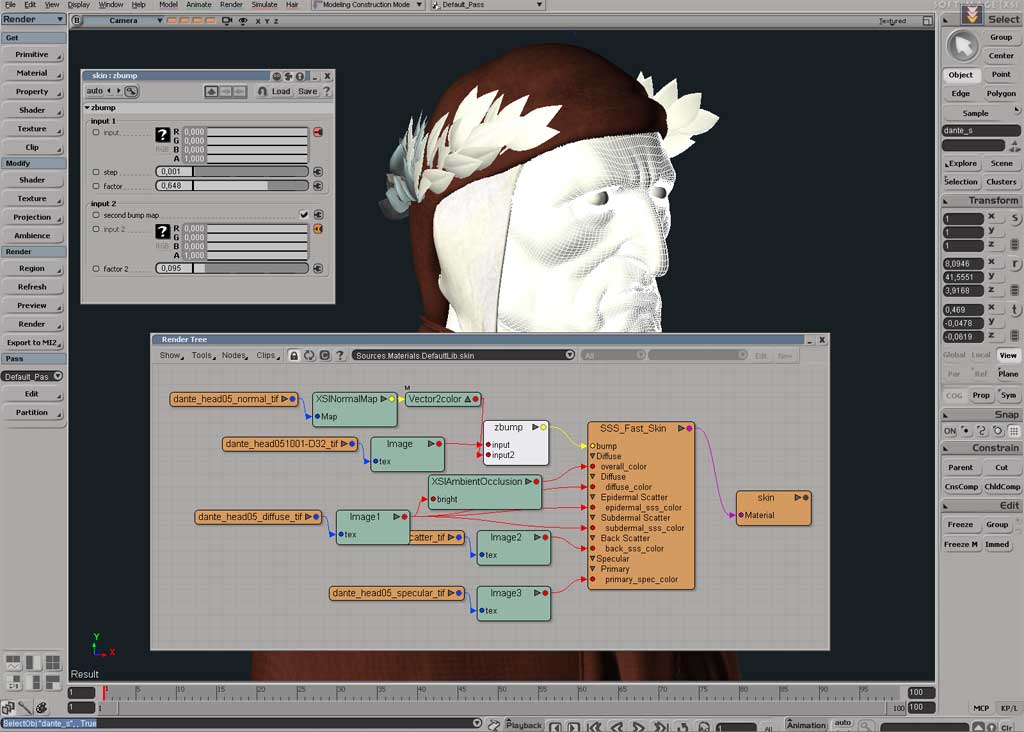
Task: Open the Sources.Materials.DefaultLib.skin dropdown
Action: click(569, 355)
